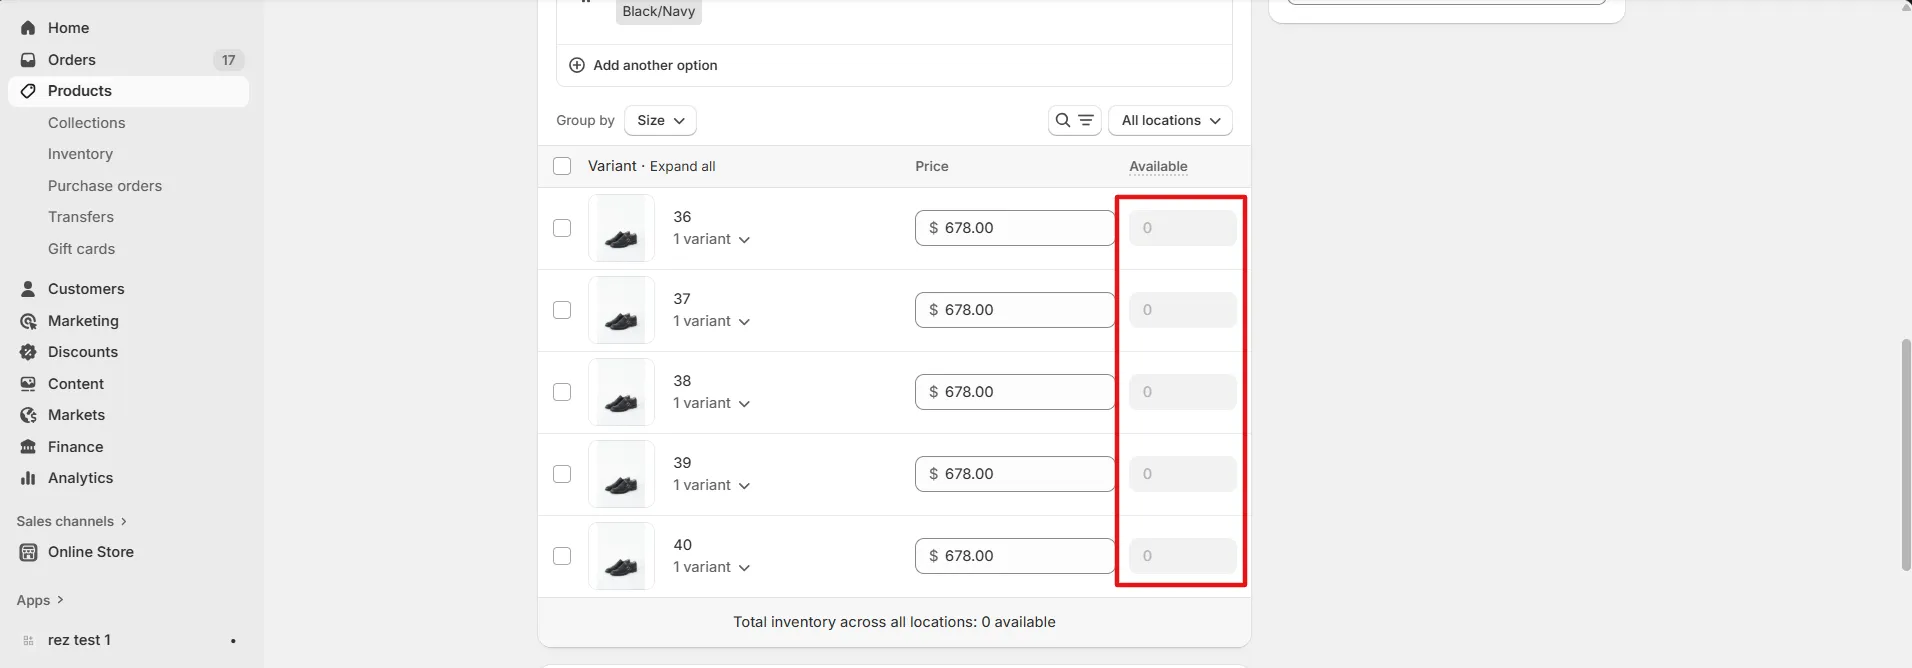Expand the Sales channels section
The width and height of the screenshot is (1912, 668).
pyautogui.click(x=72, y=521)
